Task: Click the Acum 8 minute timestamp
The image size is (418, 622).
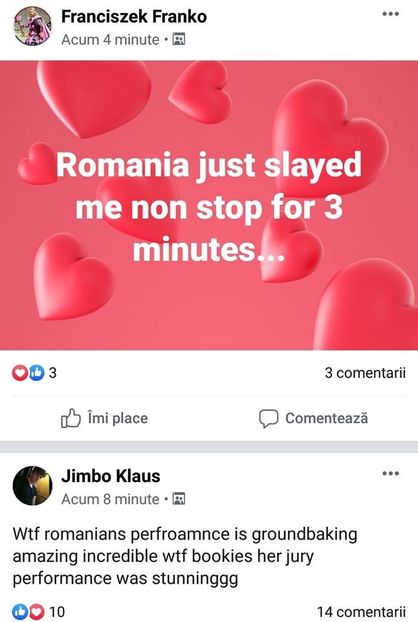Action: coord(110,499)
